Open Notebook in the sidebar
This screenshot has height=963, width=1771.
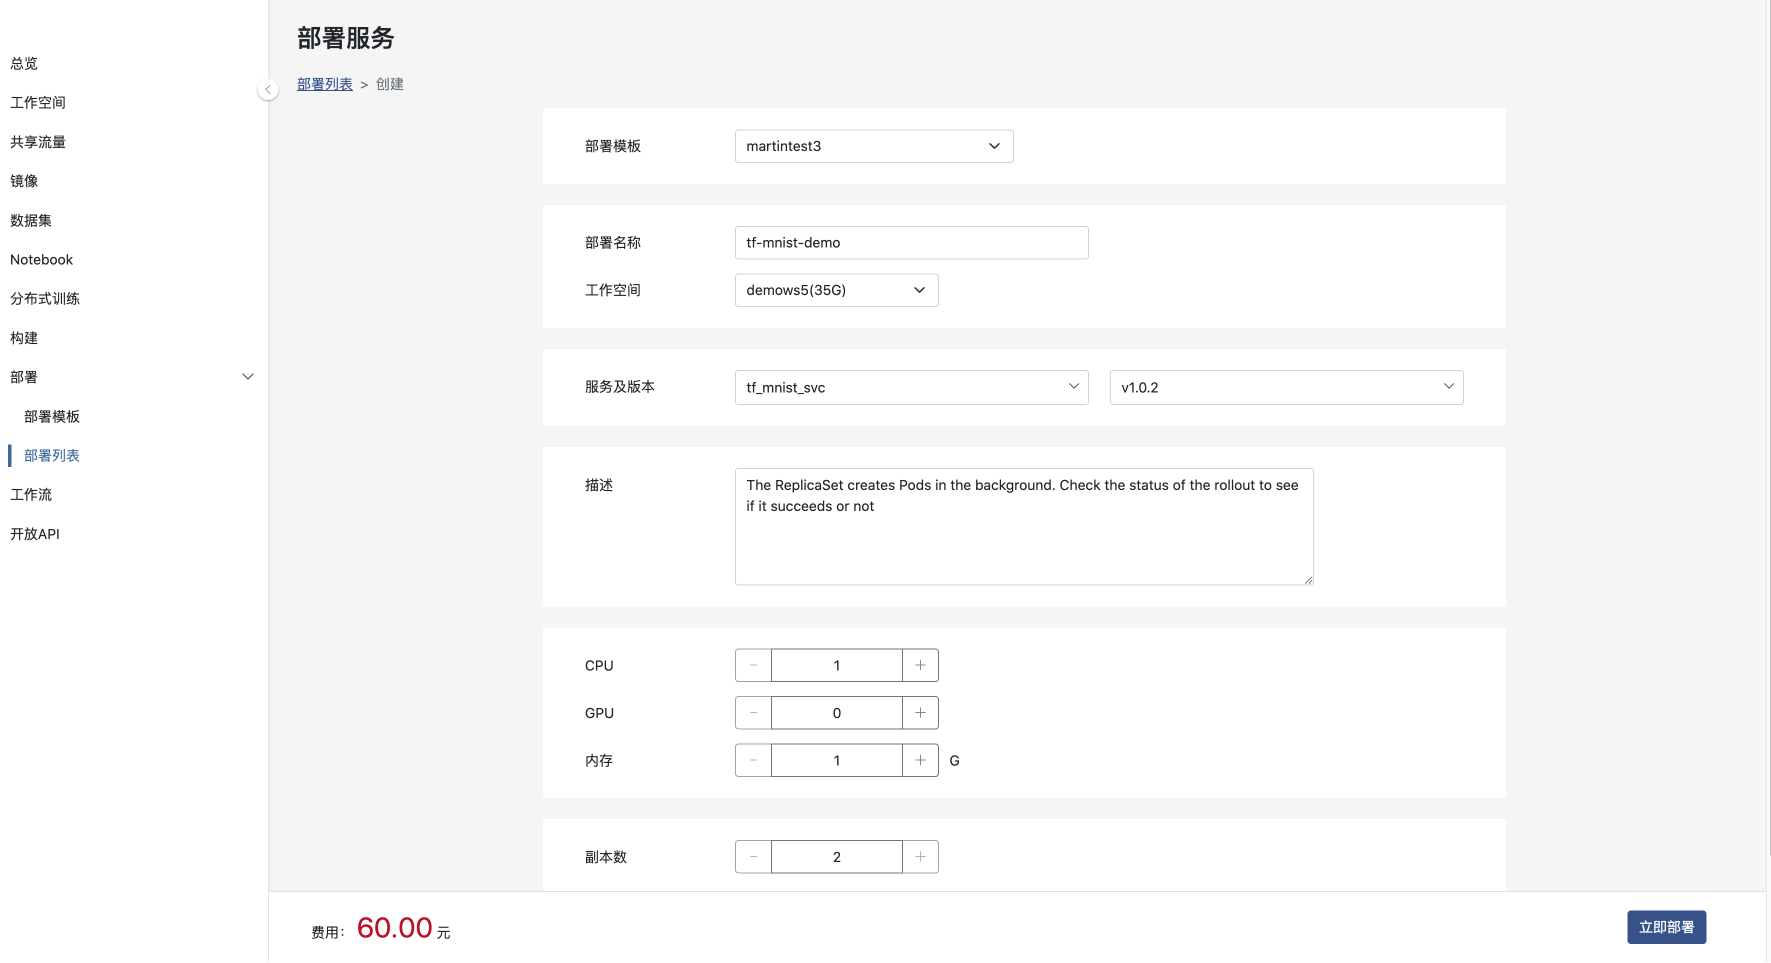click(42, 260)
